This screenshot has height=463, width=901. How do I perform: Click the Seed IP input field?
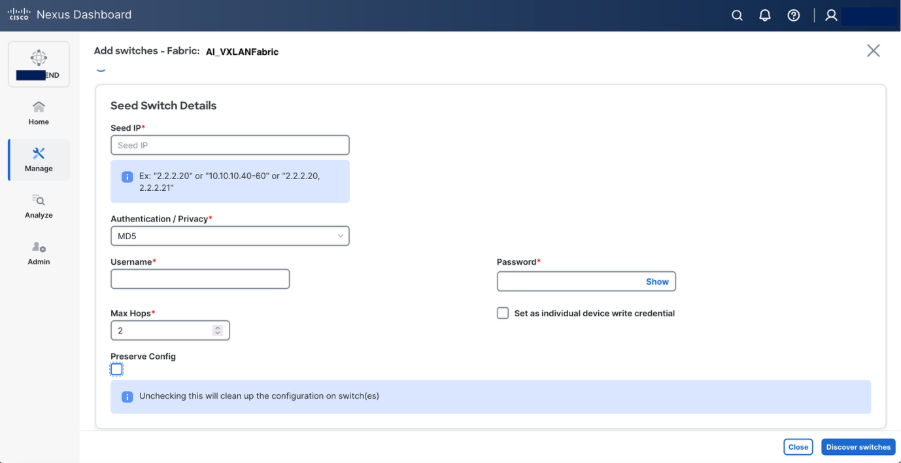pos(230,145)
